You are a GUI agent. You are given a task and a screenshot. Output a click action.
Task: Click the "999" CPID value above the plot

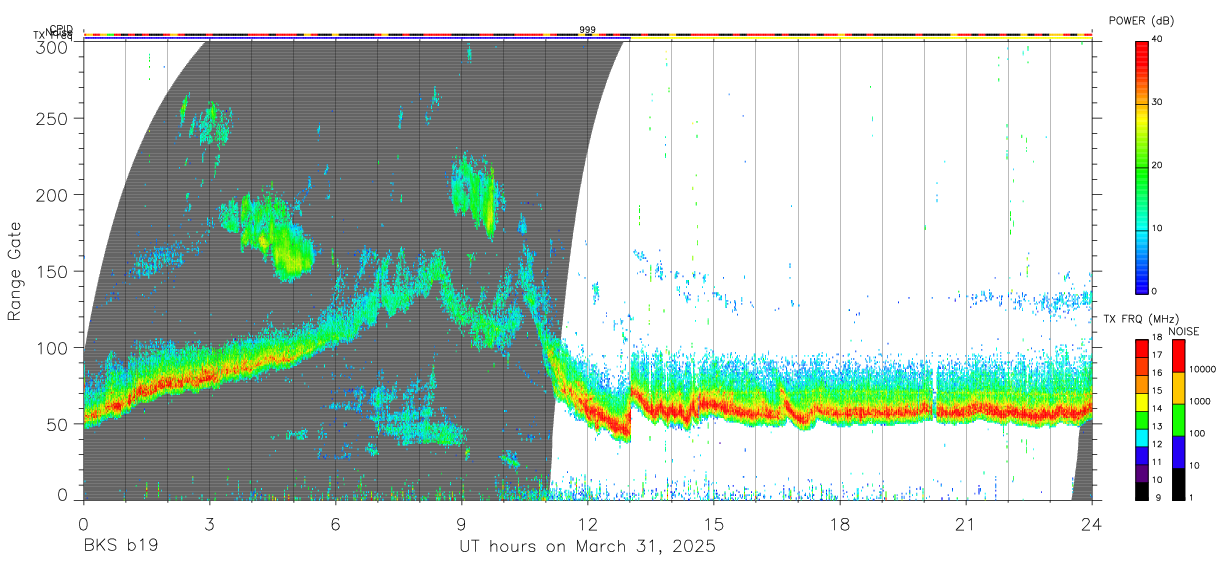587,30
